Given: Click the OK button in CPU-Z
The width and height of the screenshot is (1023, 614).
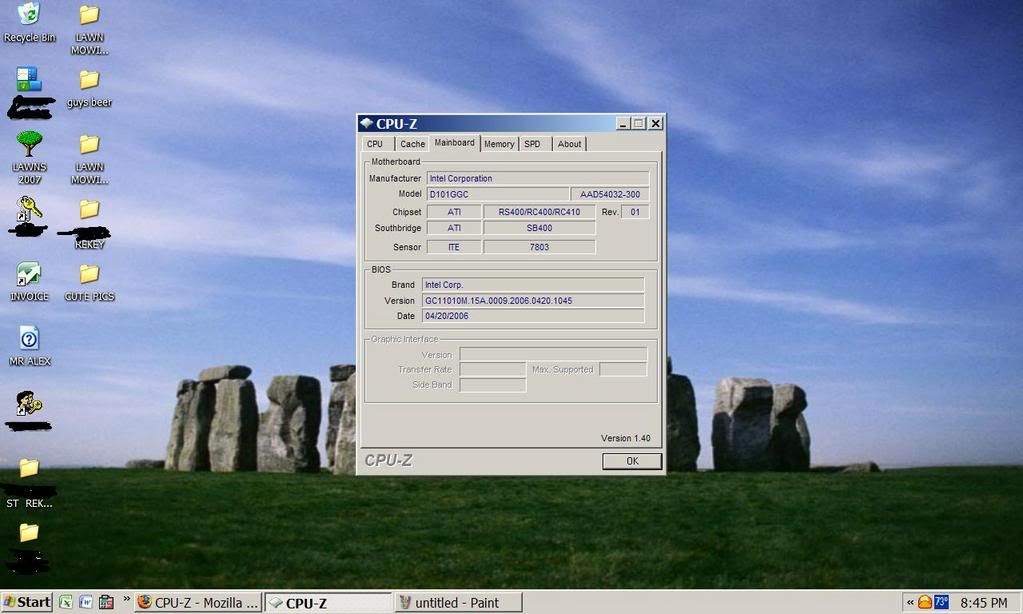Looking at the screenshot, I should click(x=632, y=461).
